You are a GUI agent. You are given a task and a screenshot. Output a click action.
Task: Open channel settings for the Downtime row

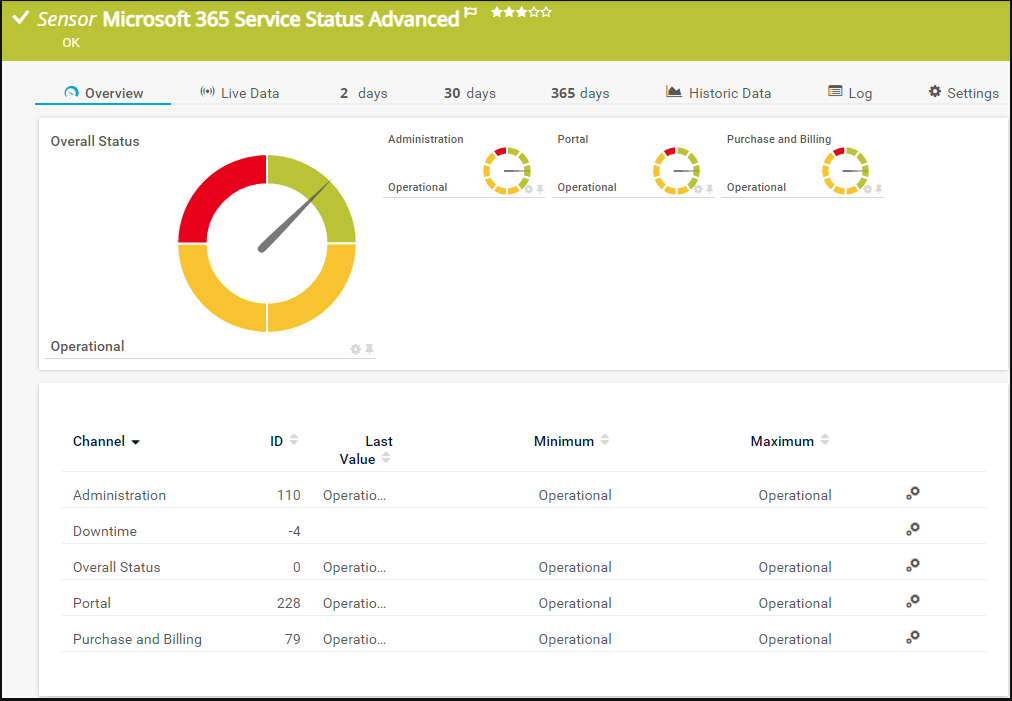(912, 528)
